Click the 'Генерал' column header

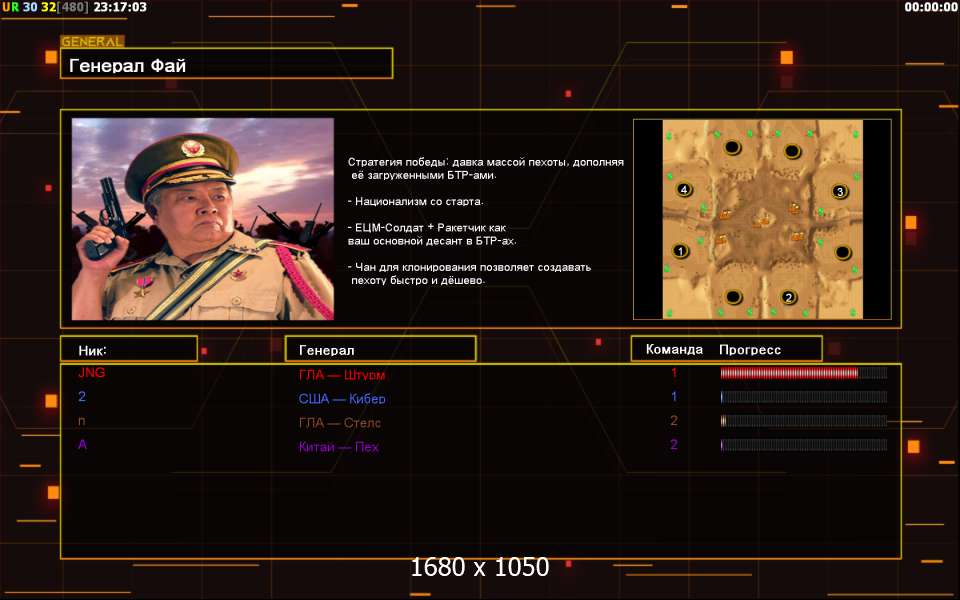coord(381,349)
